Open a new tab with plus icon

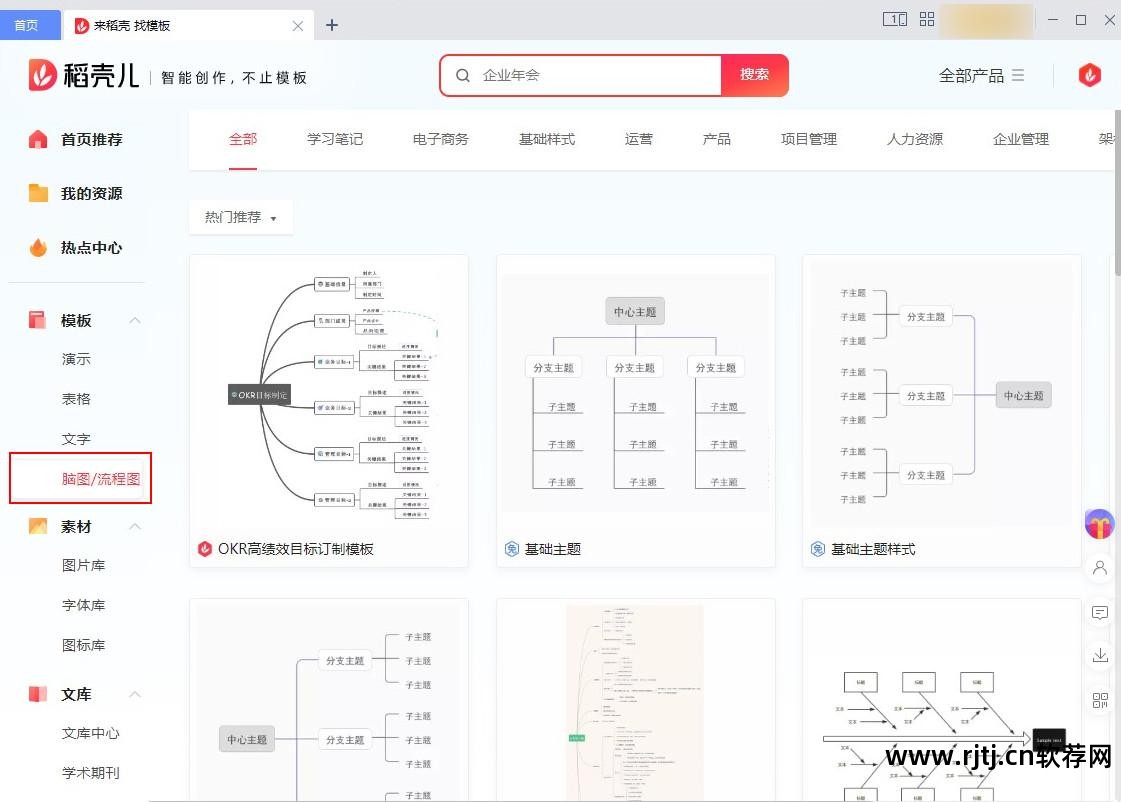click(332, 25)
